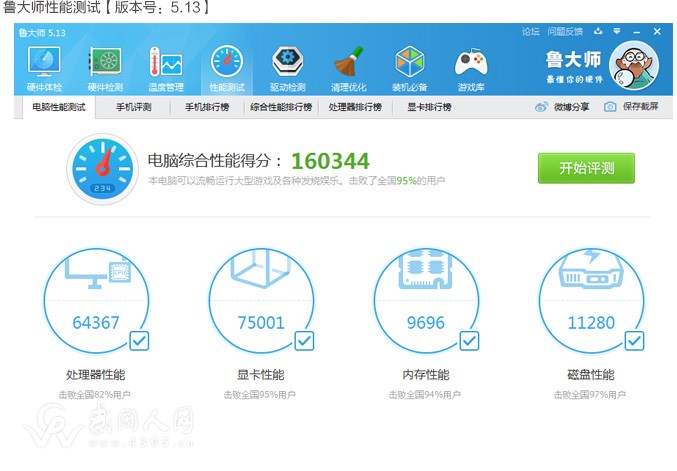Uncheck the 磁盘性能 checkbox
This screenshot has width=677, height=471.
pyautogui.click(x=634, y=341)
